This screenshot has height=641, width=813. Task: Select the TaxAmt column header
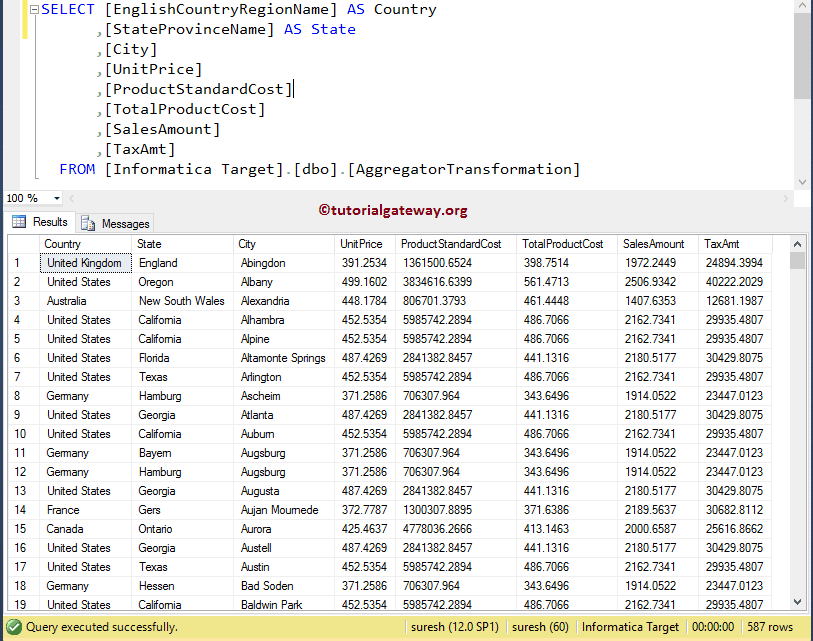click(721, 244)
